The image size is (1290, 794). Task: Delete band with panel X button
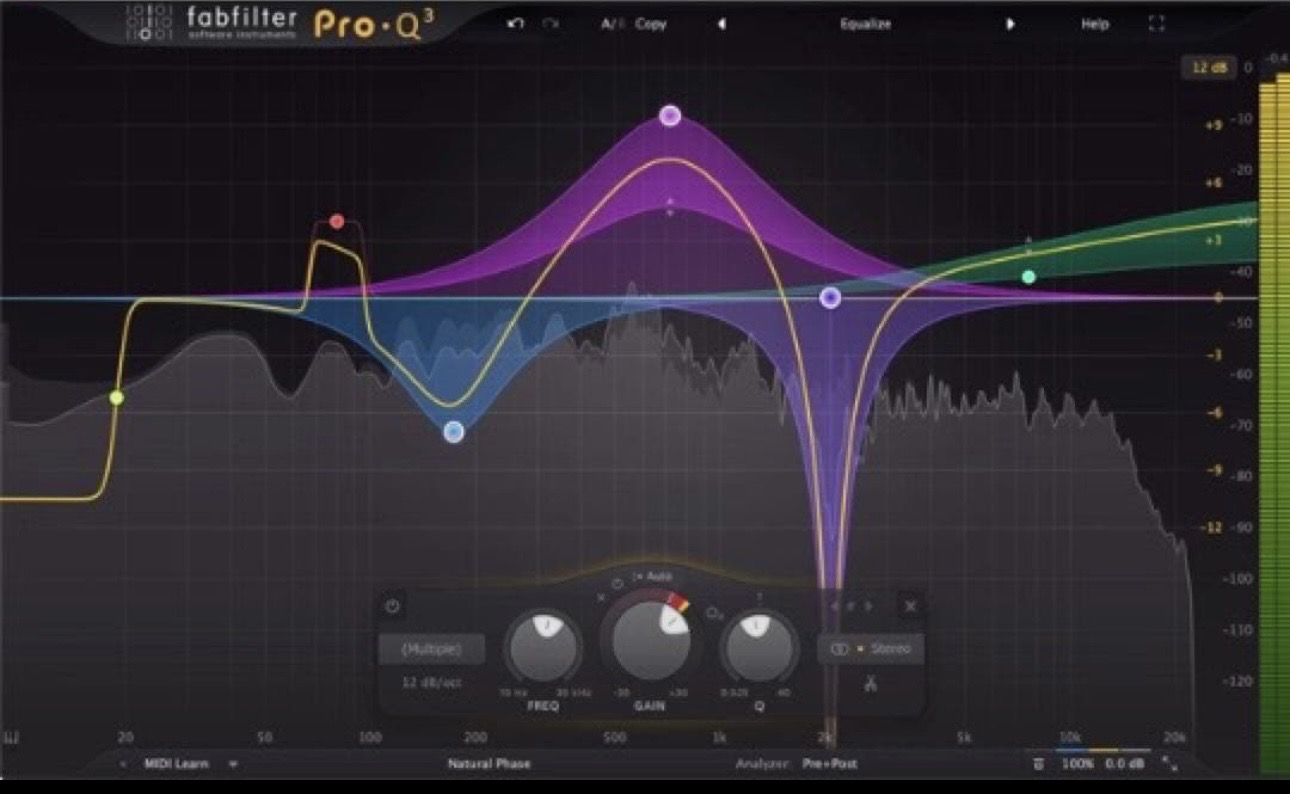(910, 606)
